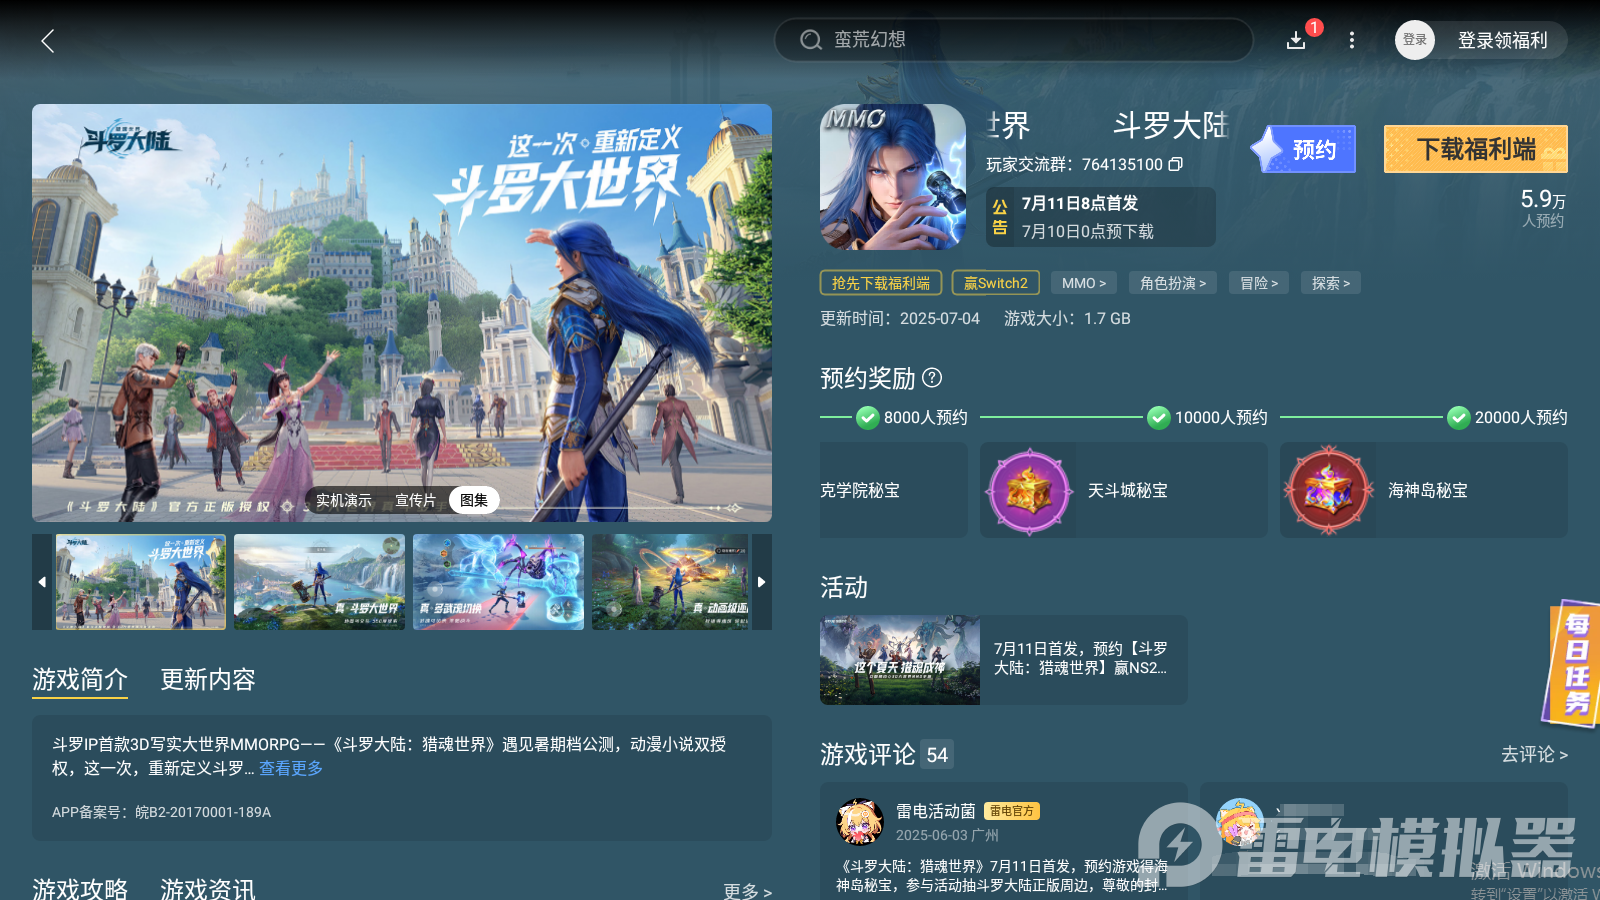This screenshot has height=900, width=1600.
Task: Select the first gallery thumbnail 斗罗大世界
Action: point(141,582)
